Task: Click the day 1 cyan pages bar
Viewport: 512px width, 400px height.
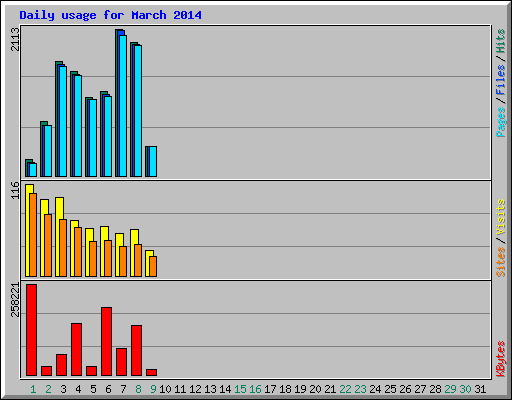Action: (33, 170)
